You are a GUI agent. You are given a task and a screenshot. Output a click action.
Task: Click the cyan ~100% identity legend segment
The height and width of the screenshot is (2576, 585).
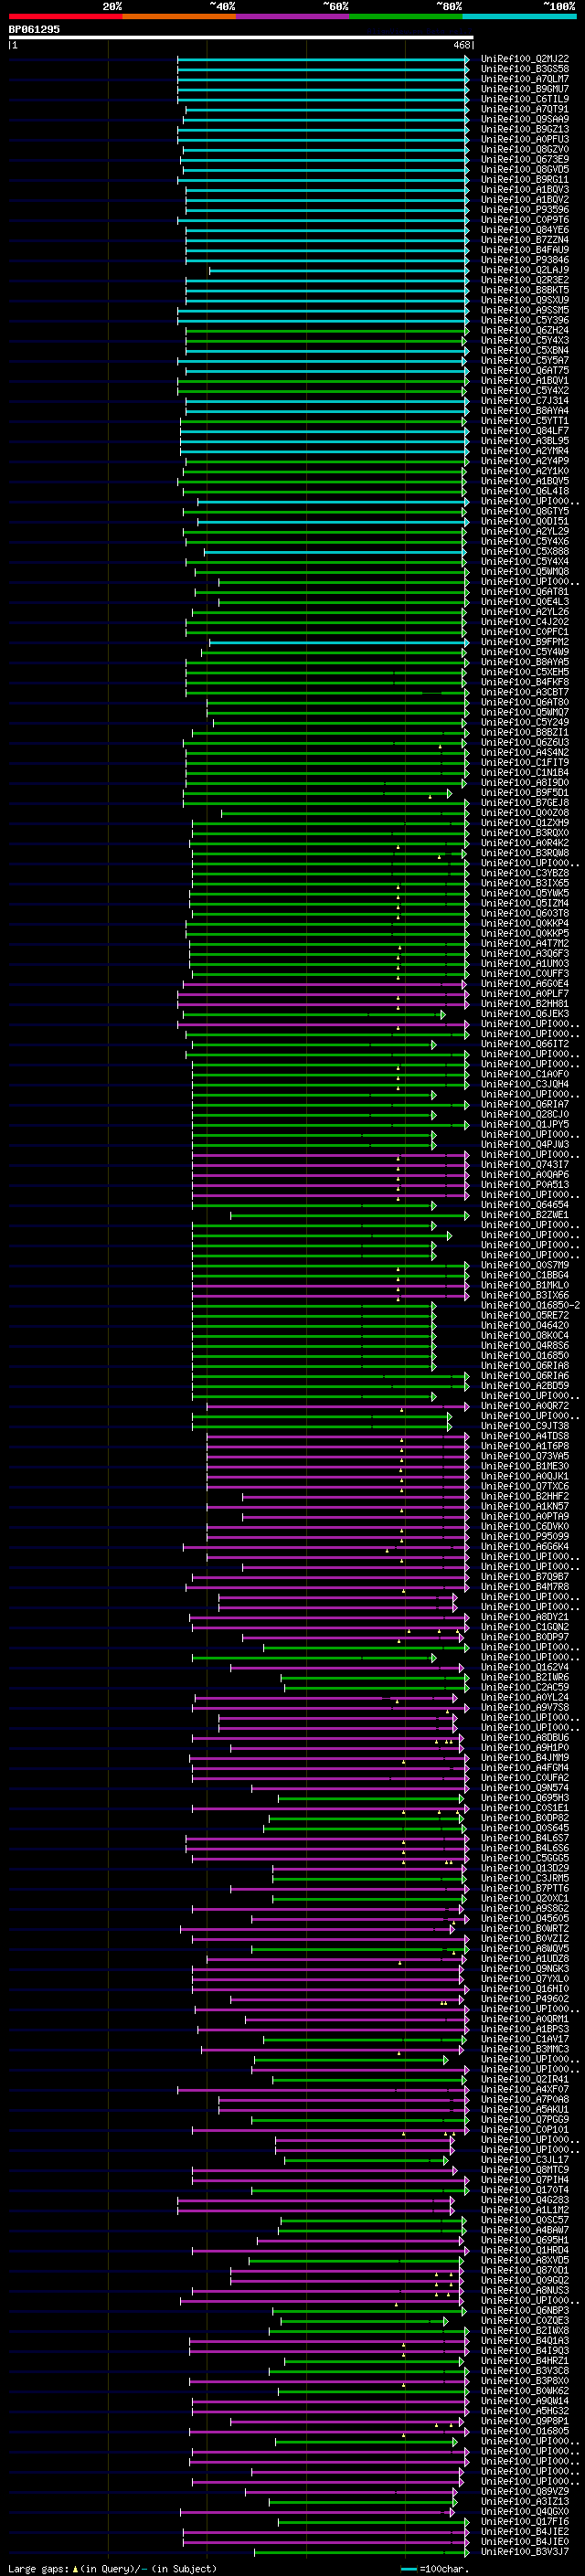[x=519, y=16]
